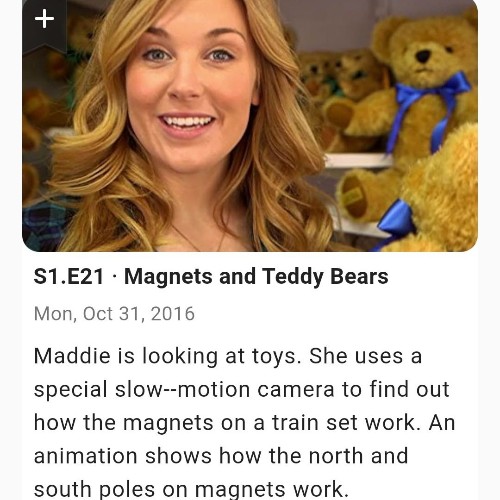The image size is (500, 500).
Task: Click the white plus sign on the ribbon
Action: (44, 19)
